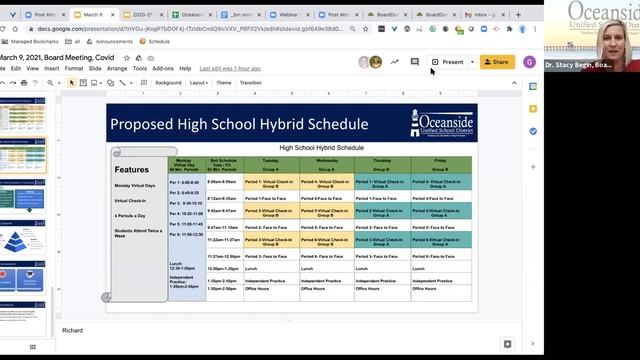Click the move to Drive folder icon
The image size is (640, 360).
[x=139, y=58]
